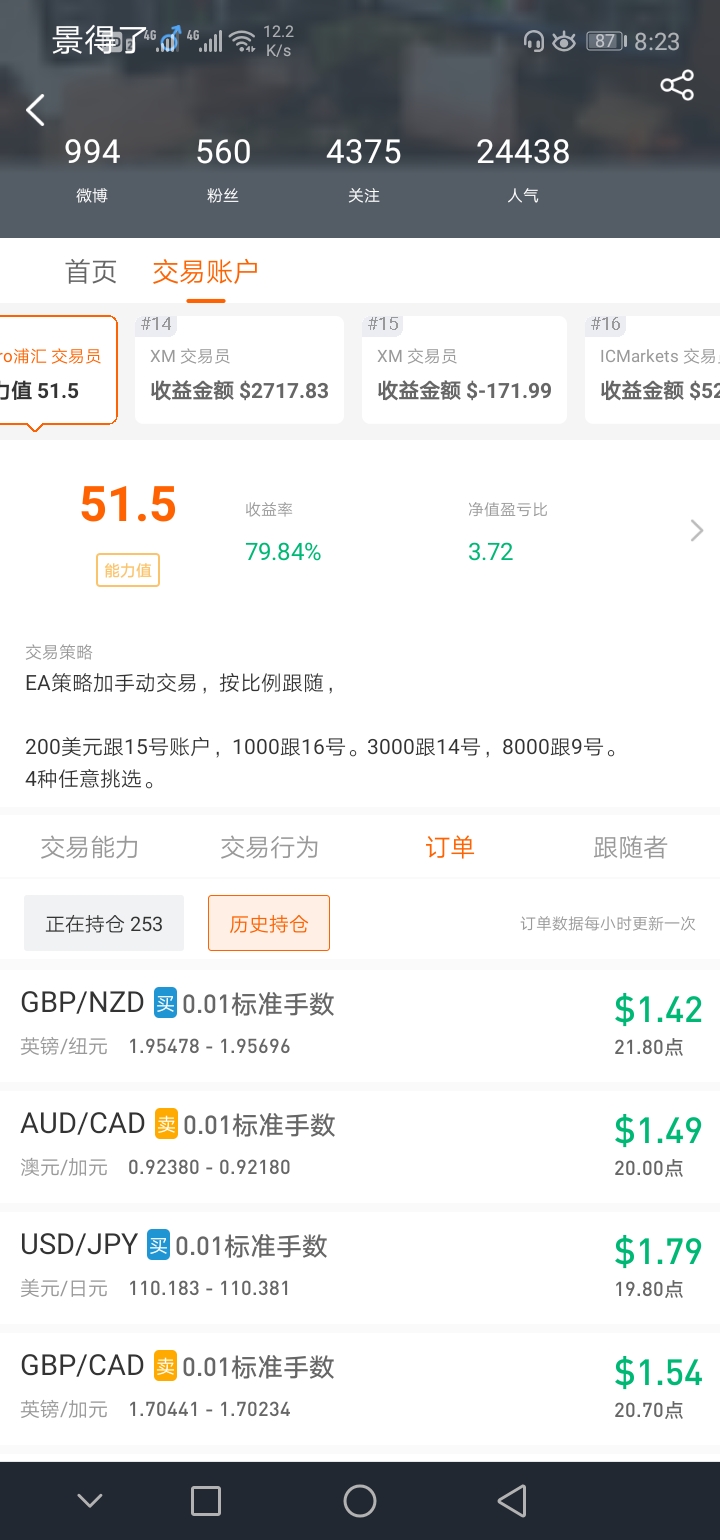The width and height of the screenshot is (720, 1540).
Task: Tap price range 1.70441 - 1.70234
Action: [x=209, y=1409]
